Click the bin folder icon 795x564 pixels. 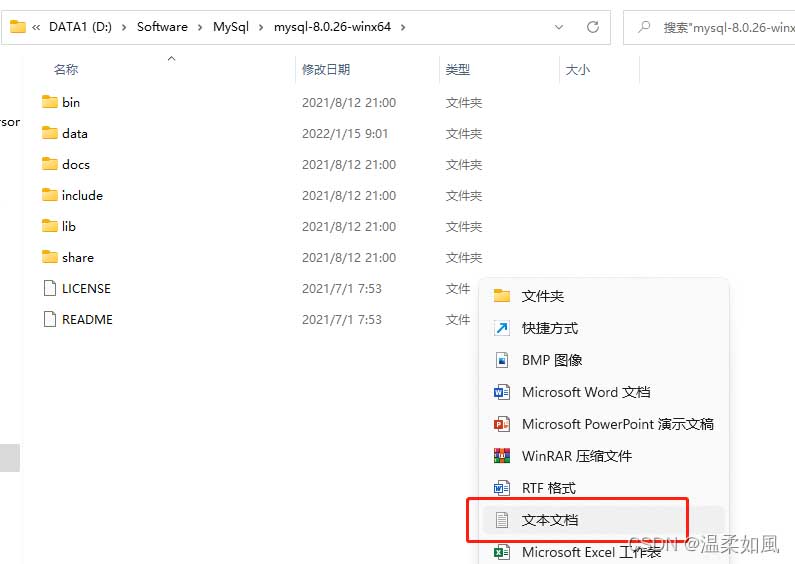[50, 102]
